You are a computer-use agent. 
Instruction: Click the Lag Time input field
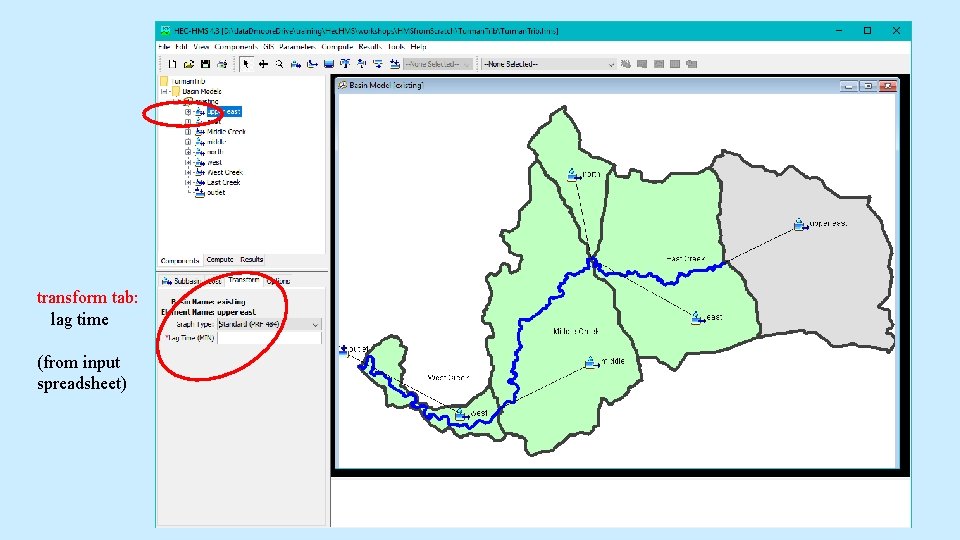[269, 337]
